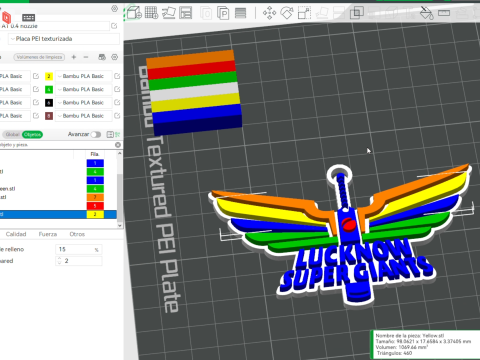
Task: Click edit icon left of black 6 swatch
Action: click(x=36, y=102)
